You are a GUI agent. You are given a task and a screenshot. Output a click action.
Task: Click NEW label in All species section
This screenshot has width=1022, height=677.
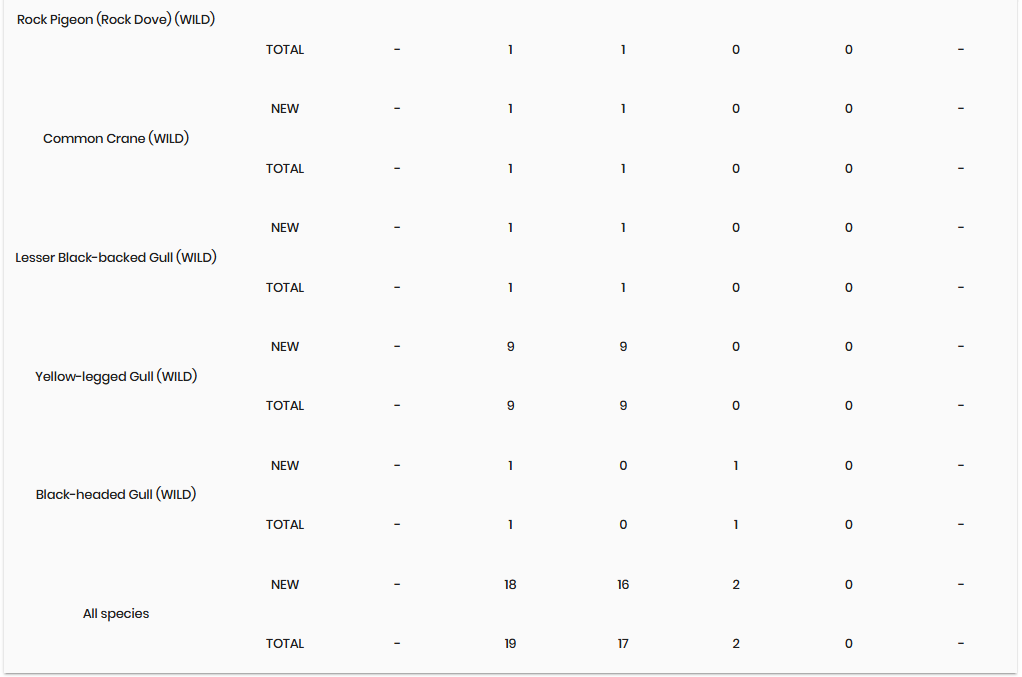coord(285,585)
